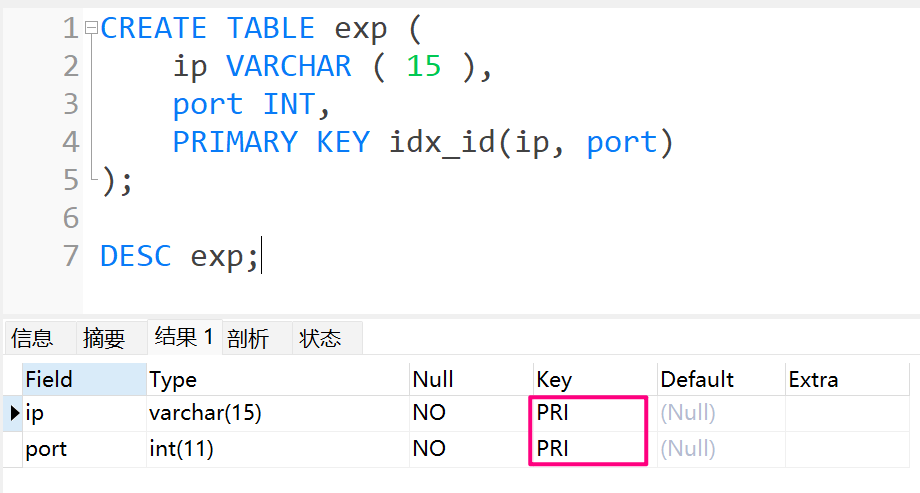
Task: Go to the 状态 tab
Action: [x=320, y=339]
